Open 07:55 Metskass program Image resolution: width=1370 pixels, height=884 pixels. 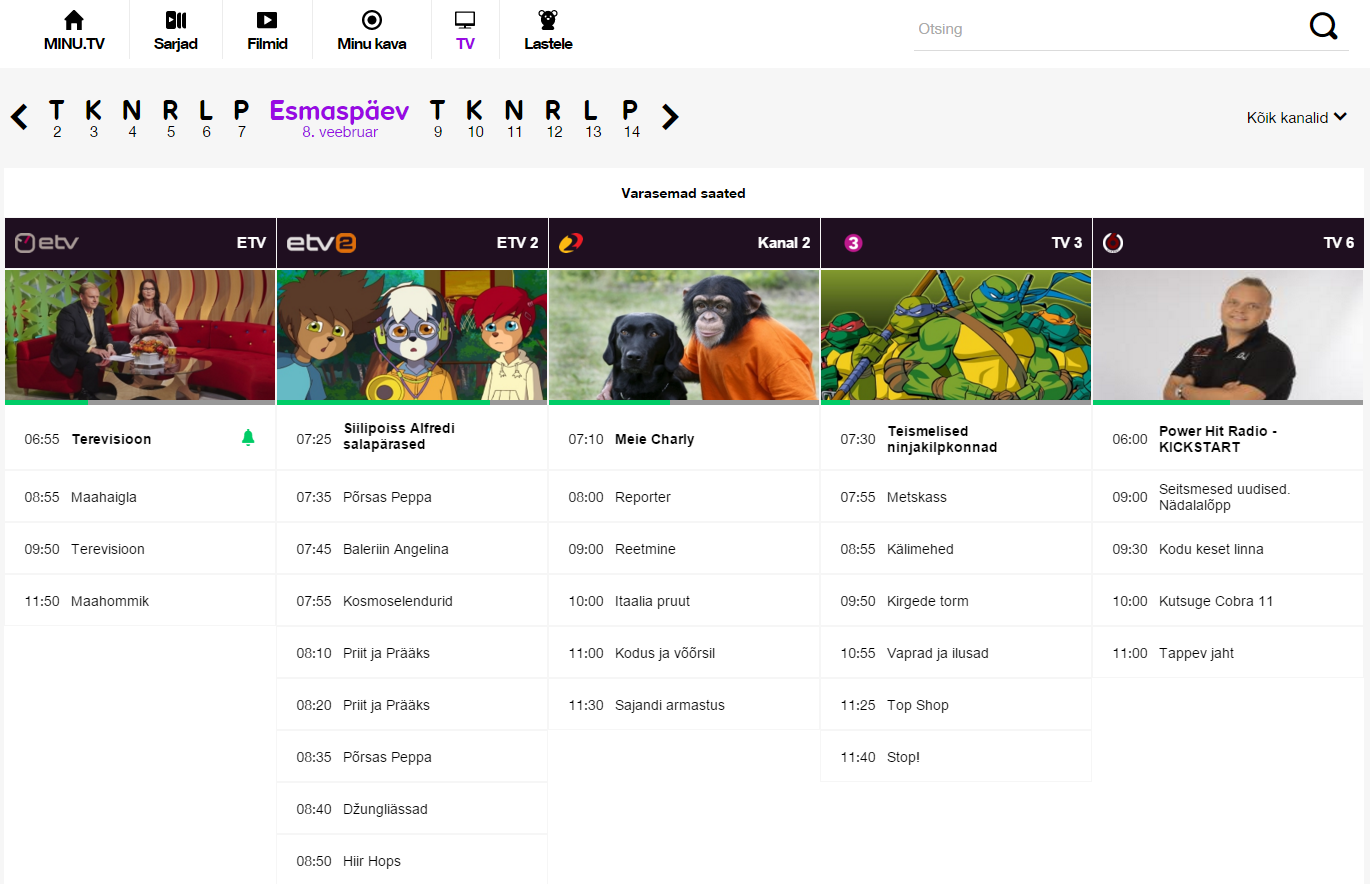(956, 497)
